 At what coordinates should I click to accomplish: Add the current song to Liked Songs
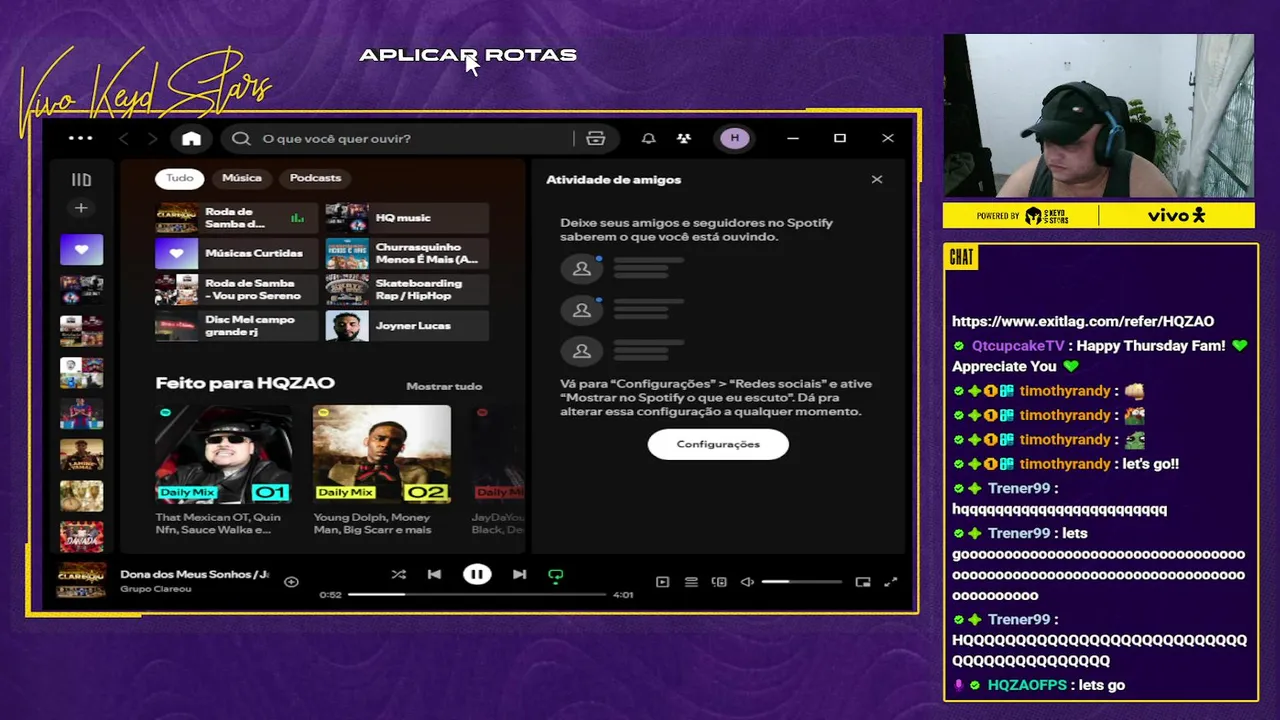point(291,582)
